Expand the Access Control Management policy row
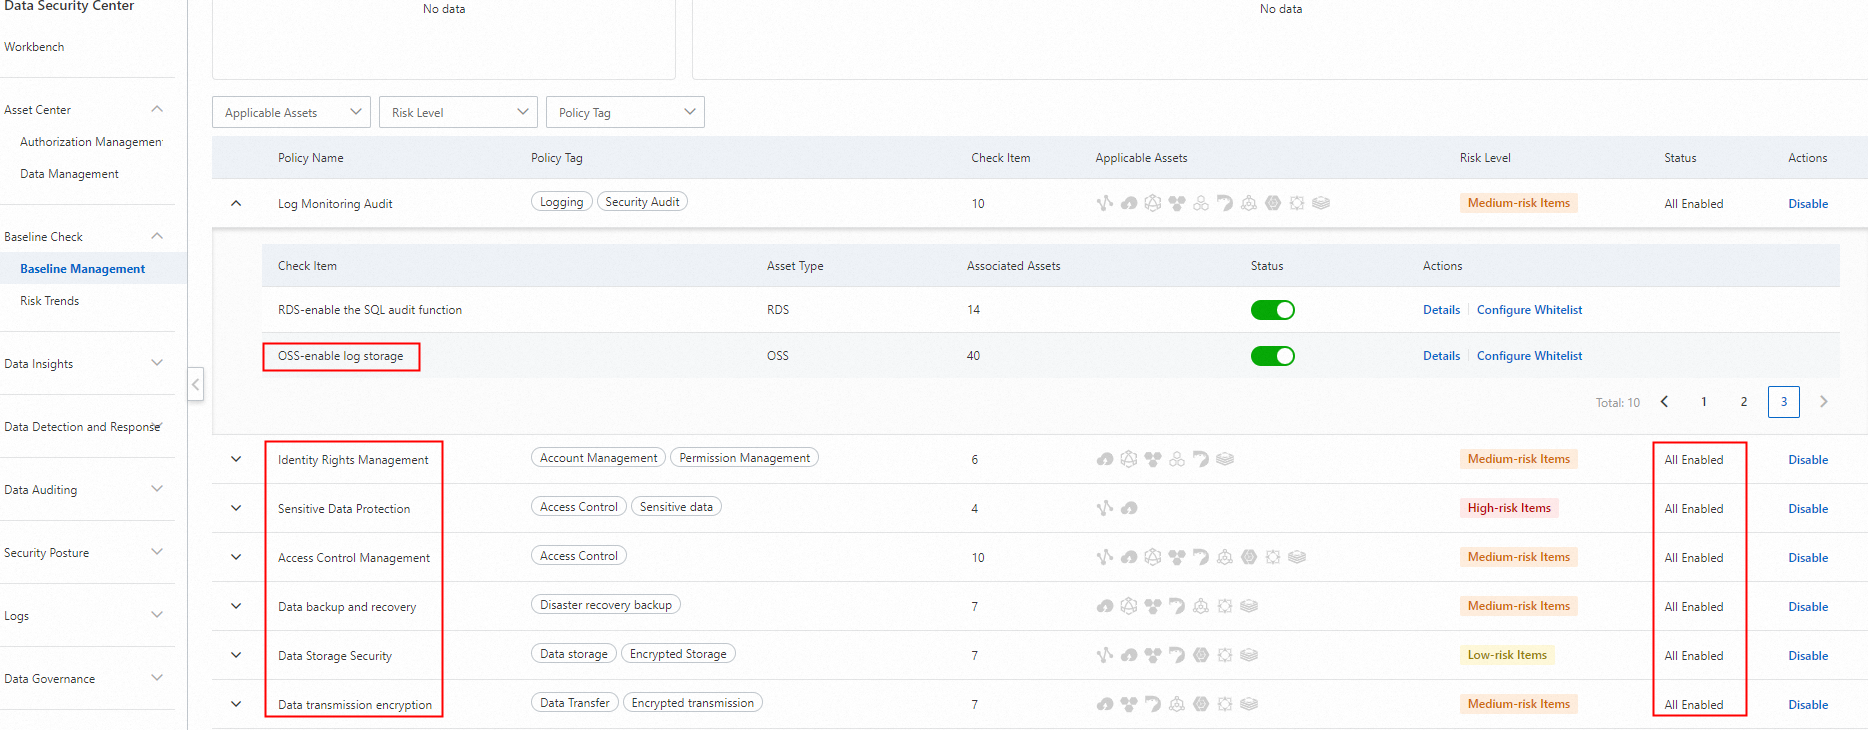Image resolution: width=1868 pixels, height=730 pixels. click(x=236, y=557)
